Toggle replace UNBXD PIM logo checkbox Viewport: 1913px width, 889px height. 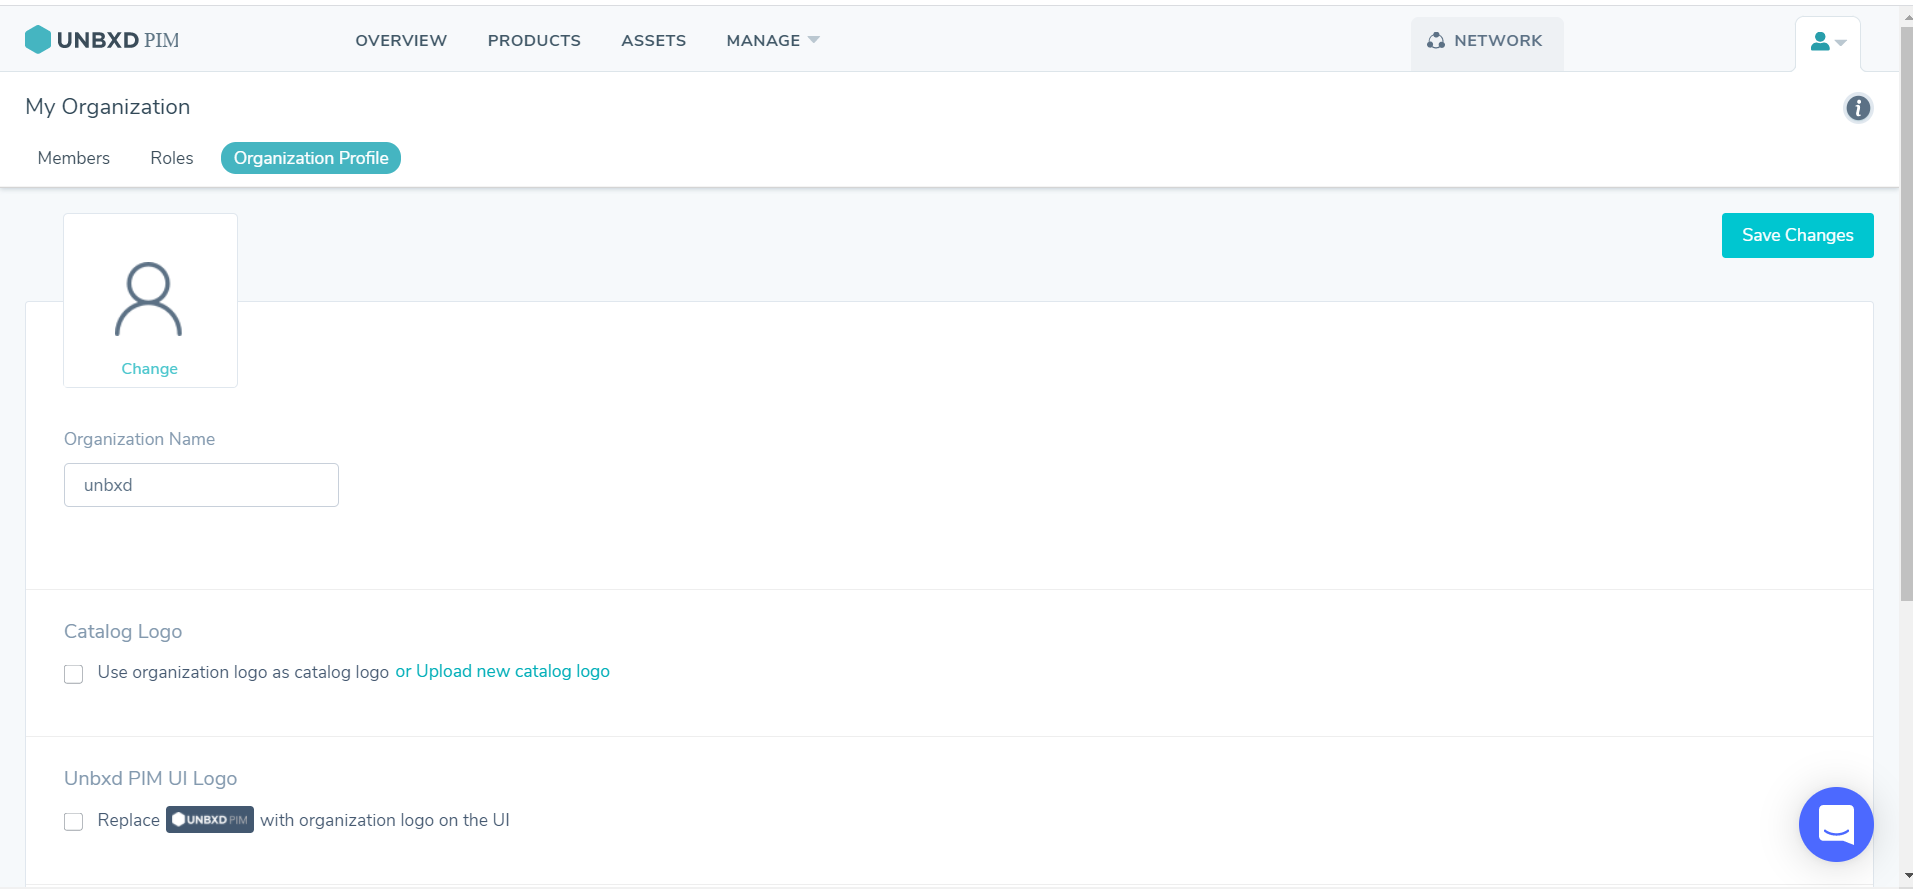click(74, 822)
